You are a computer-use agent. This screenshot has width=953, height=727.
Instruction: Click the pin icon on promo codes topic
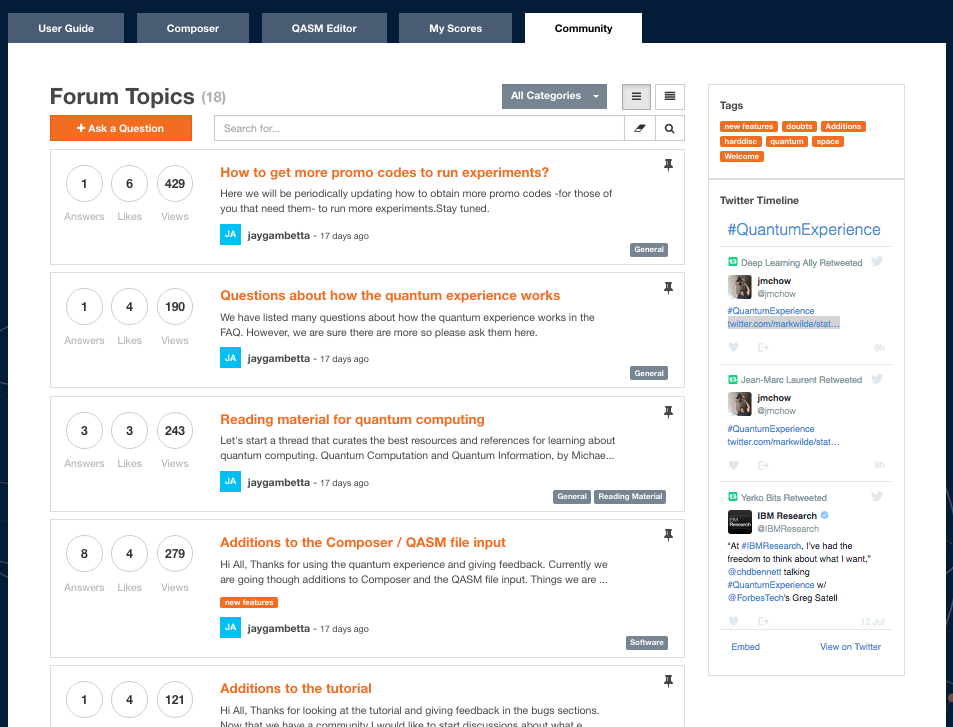[668, 165]
